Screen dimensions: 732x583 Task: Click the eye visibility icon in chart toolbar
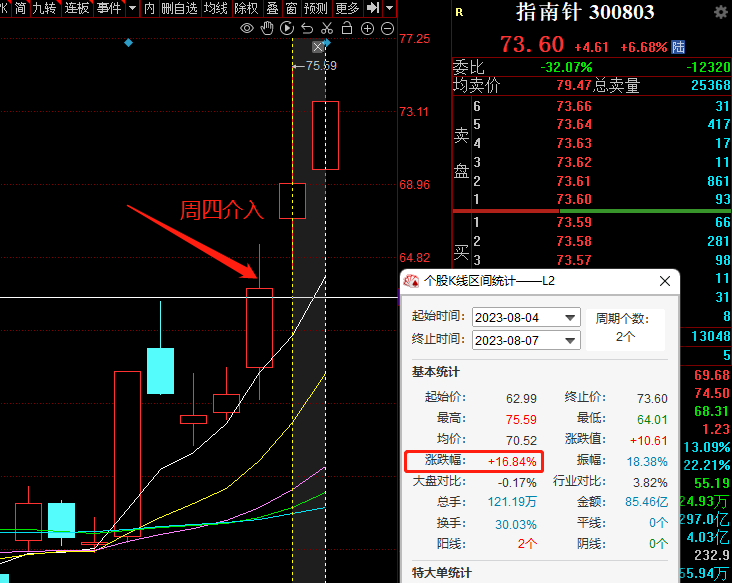[x=247, y=28]
